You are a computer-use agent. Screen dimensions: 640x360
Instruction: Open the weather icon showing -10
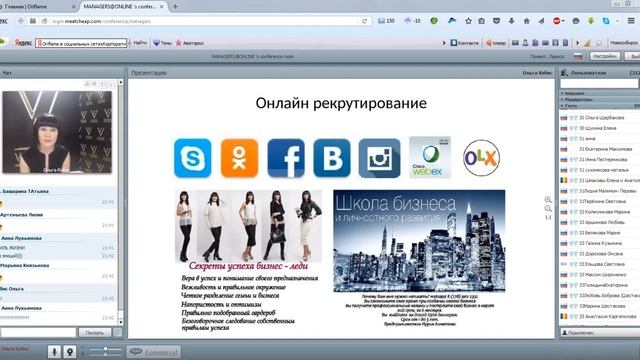412,20
